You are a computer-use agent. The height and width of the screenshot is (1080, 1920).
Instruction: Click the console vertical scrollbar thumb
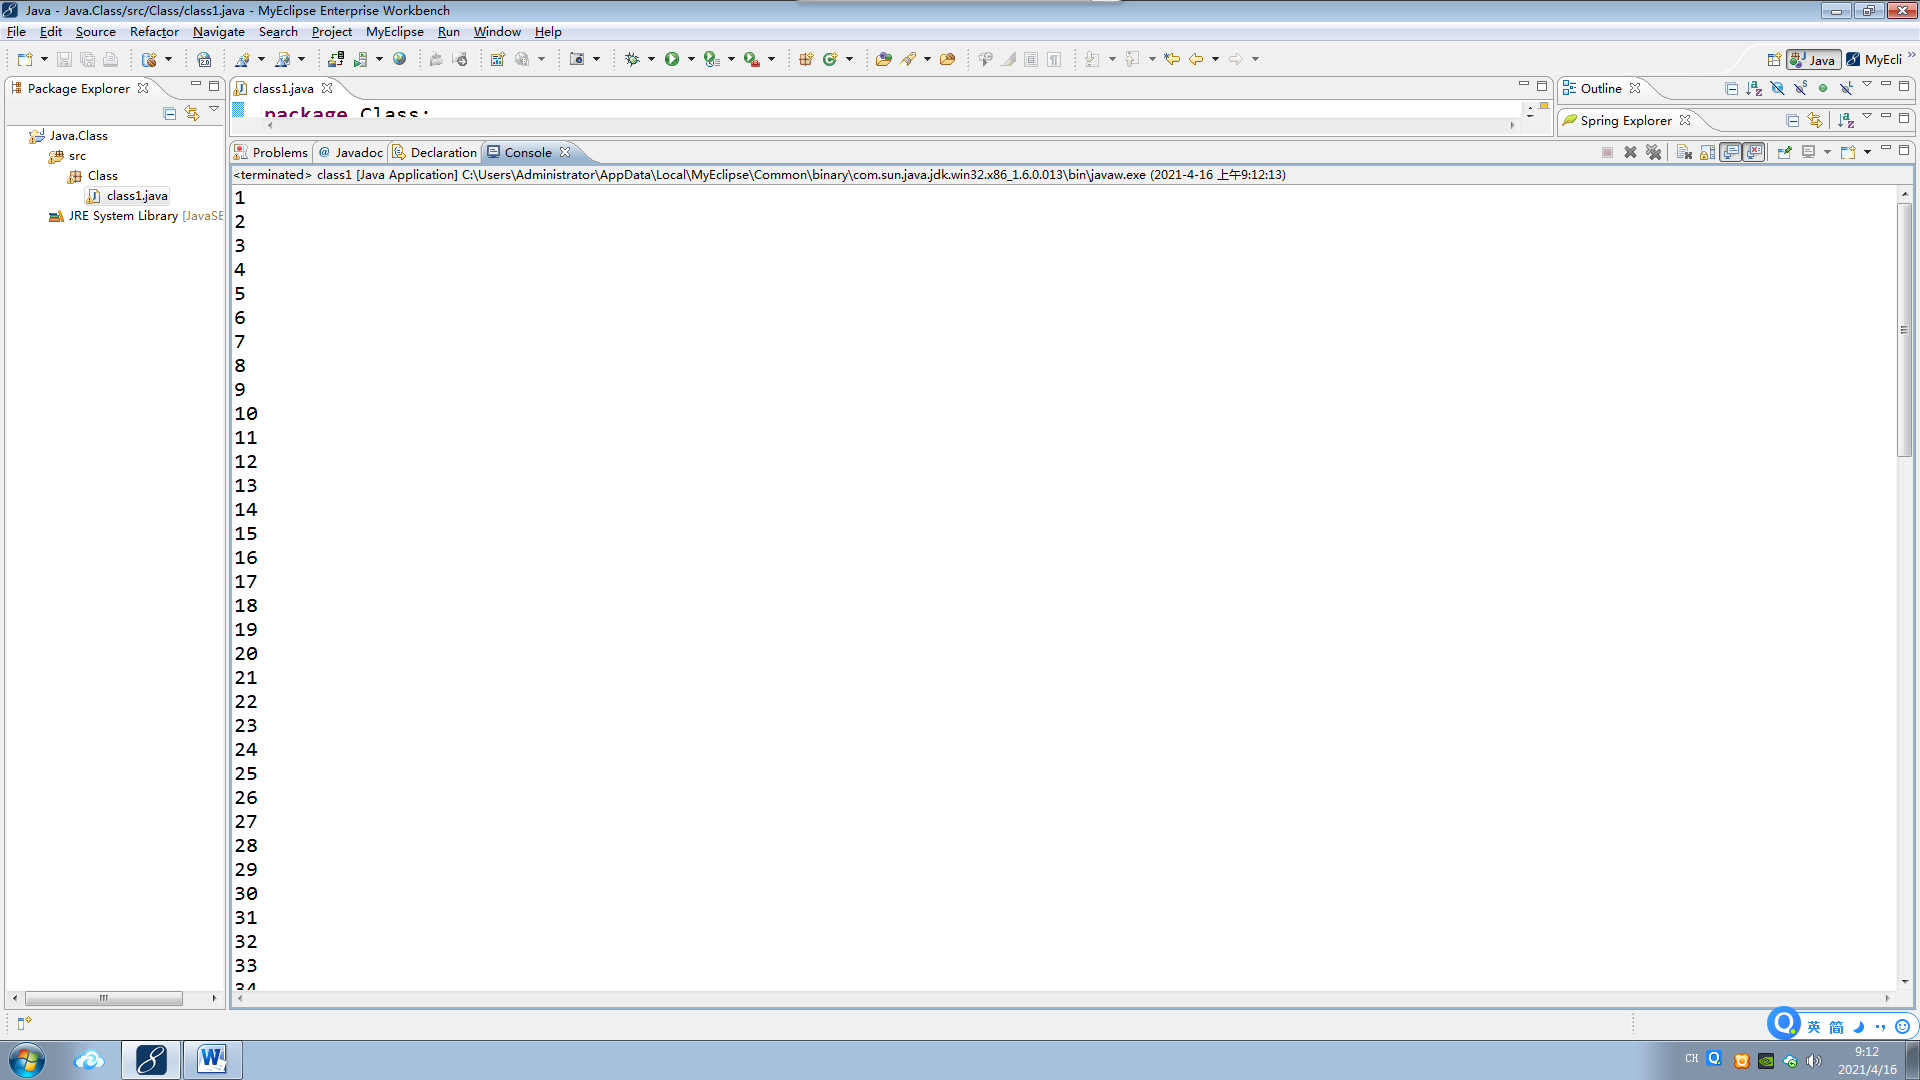1904,330
